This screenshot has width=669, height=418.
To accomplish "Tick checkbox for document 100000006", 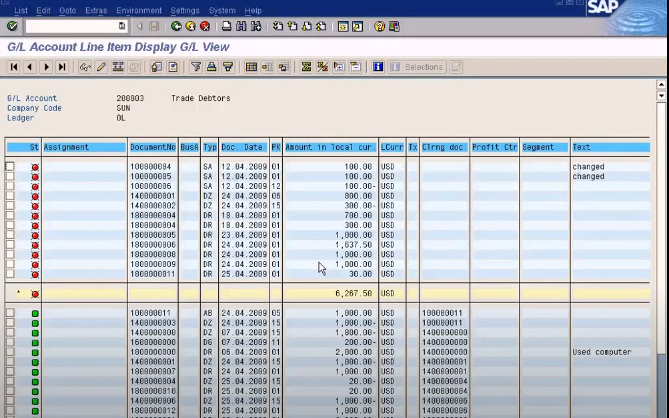I will 10,186.
